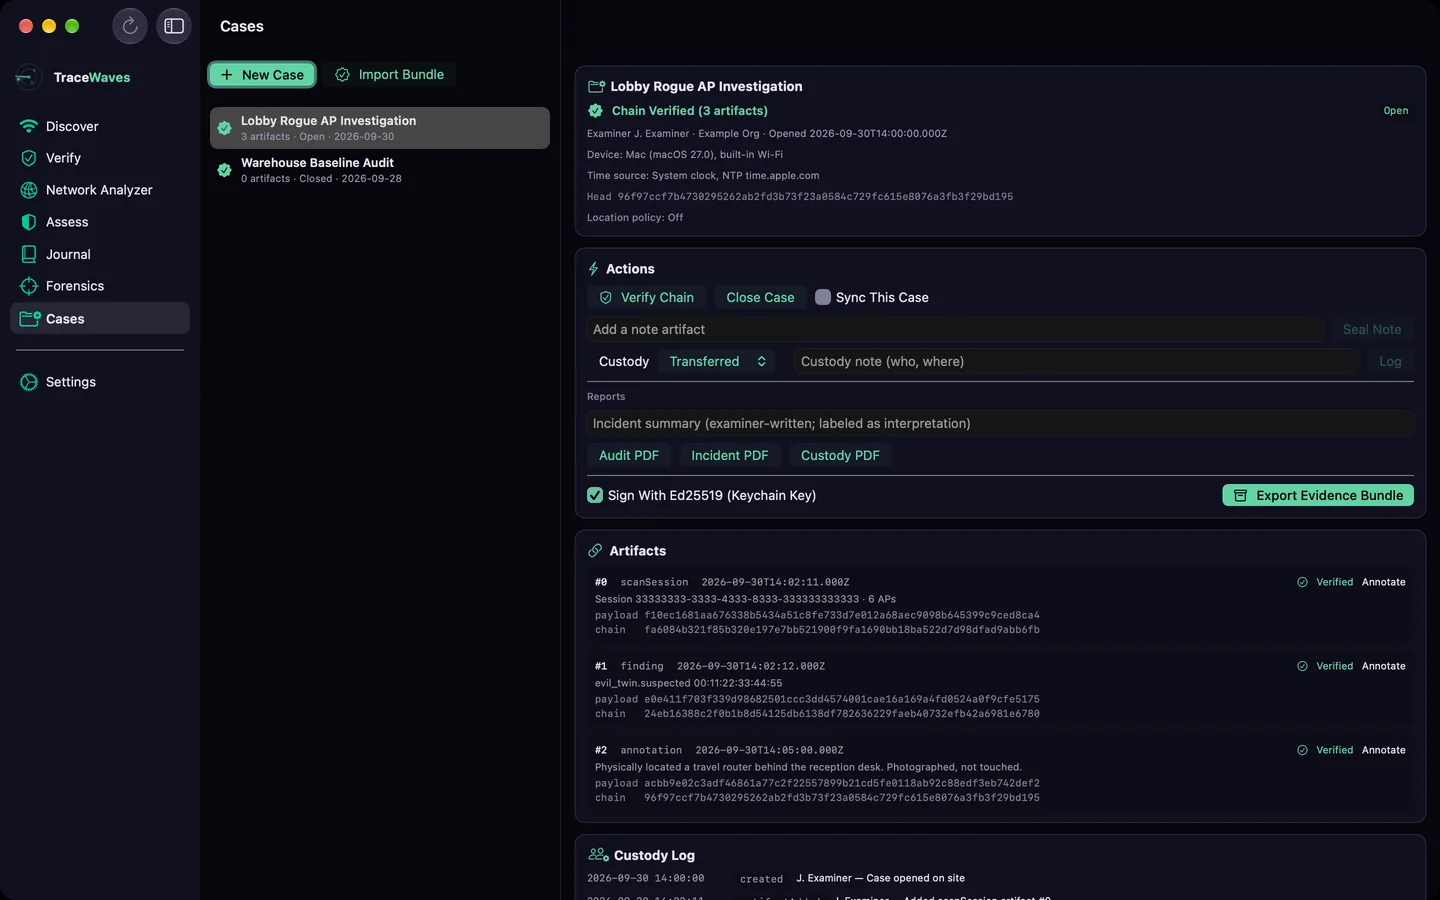Focus the Custody note (who, where) field
Viewport: 1440px width, 900px height.
pyautogui.click(x=1077, y=362)
